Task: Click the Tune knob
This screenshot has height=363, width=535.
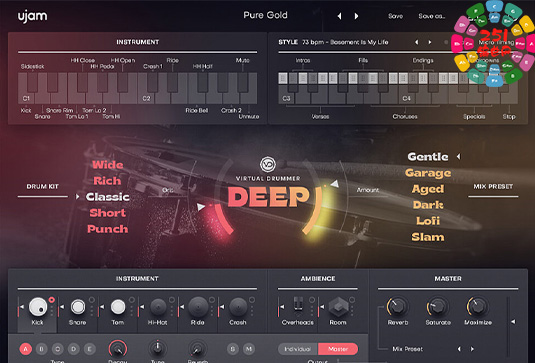Action: pyautogui.click(x=157, y=349)
